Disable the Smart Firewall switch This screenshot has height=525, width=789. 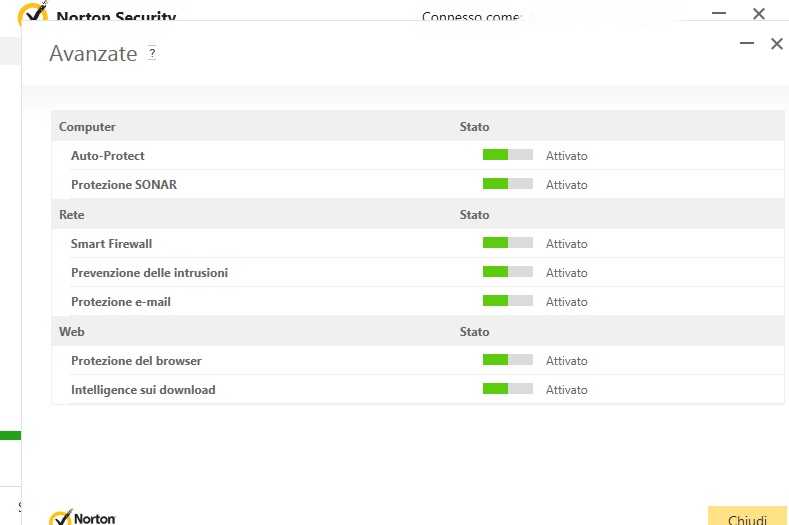tap(508, 243)
